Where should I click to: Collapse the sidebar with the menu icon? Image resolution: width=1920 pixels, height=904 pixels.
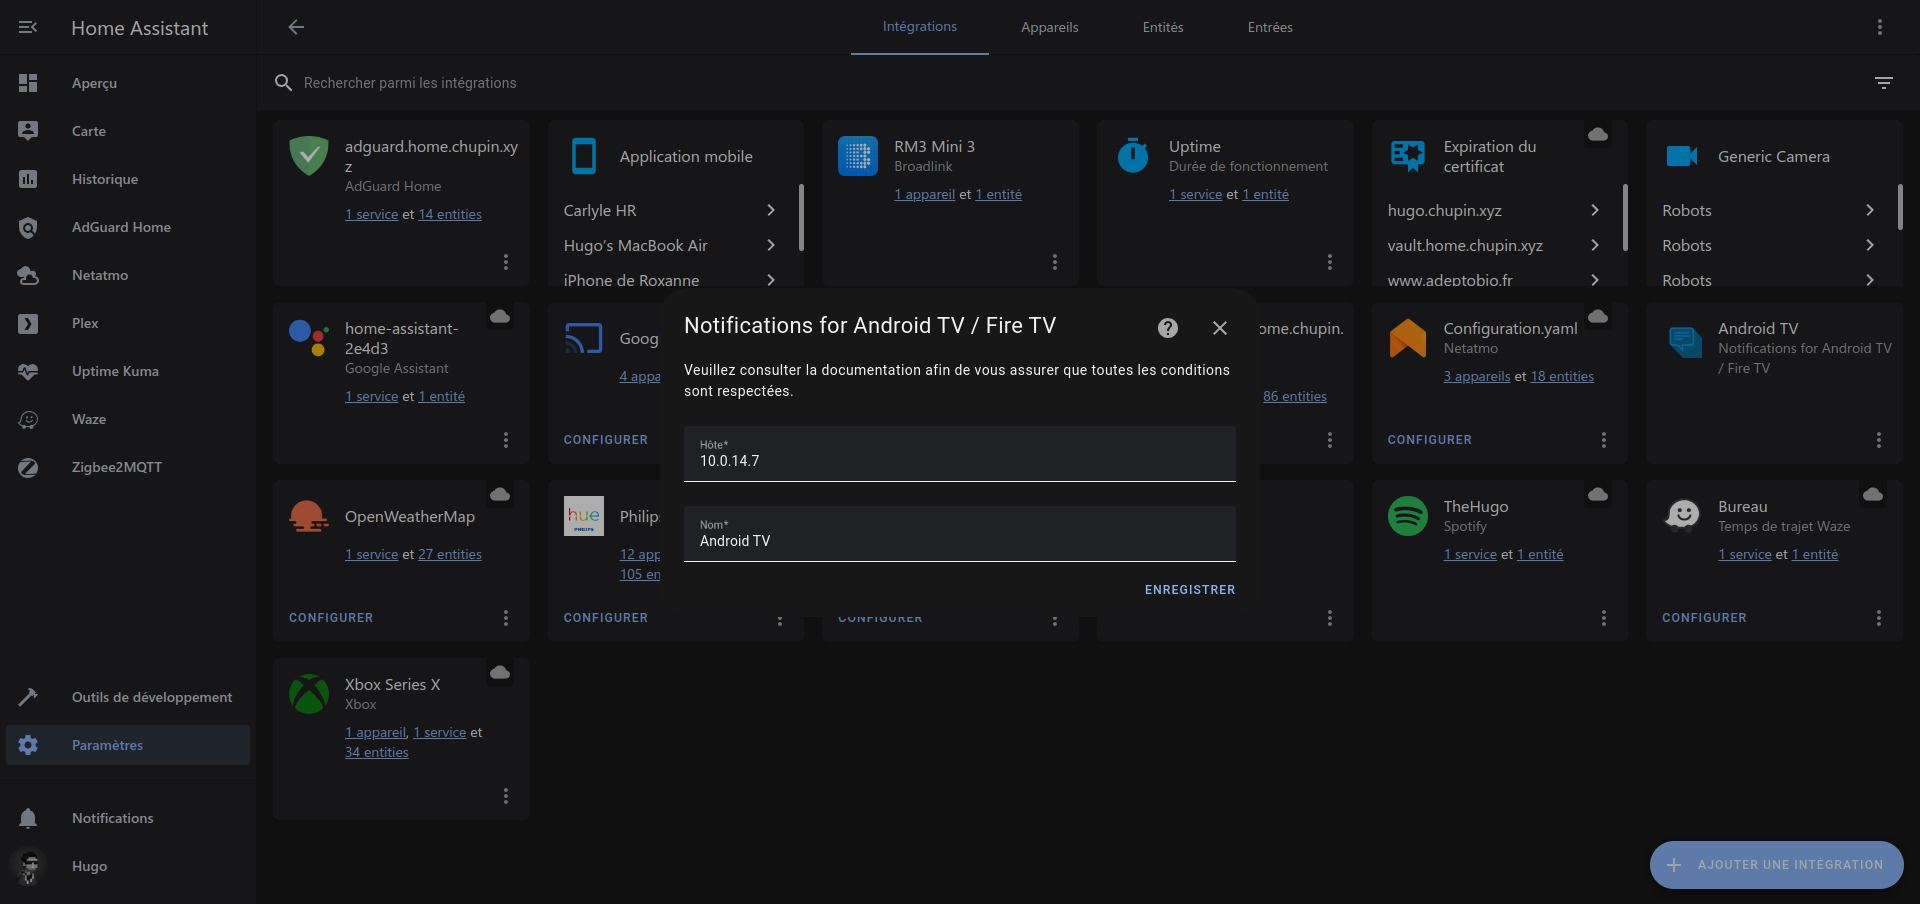(28, 27)
